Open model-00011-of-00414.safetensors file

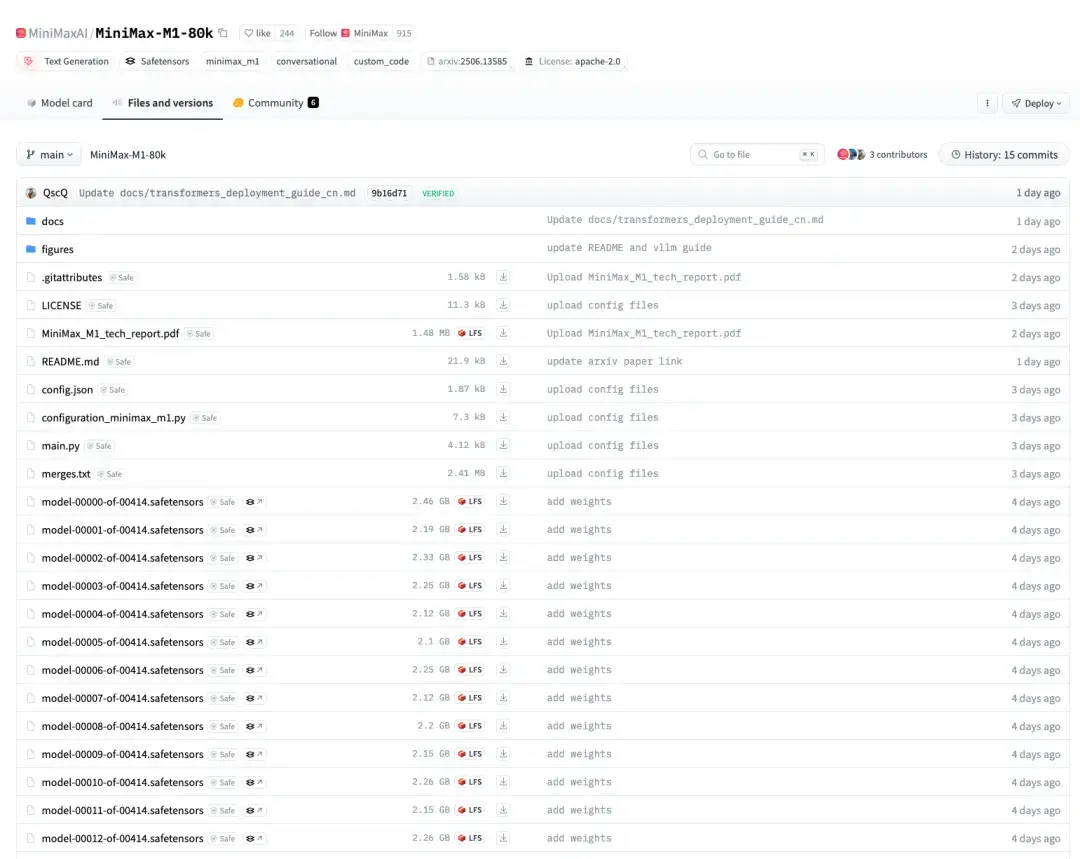click(x=123, y=810)
